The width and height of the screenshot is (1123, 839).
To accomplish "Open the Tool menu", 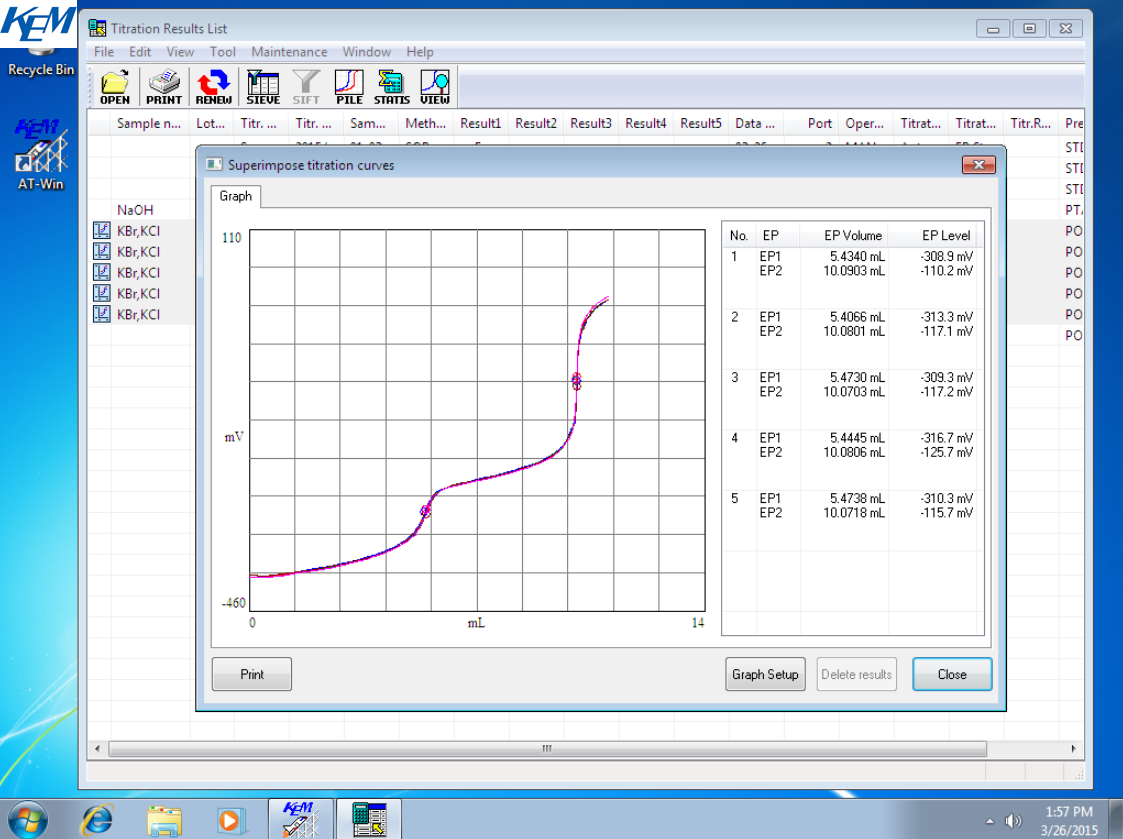I will [222, 52].
